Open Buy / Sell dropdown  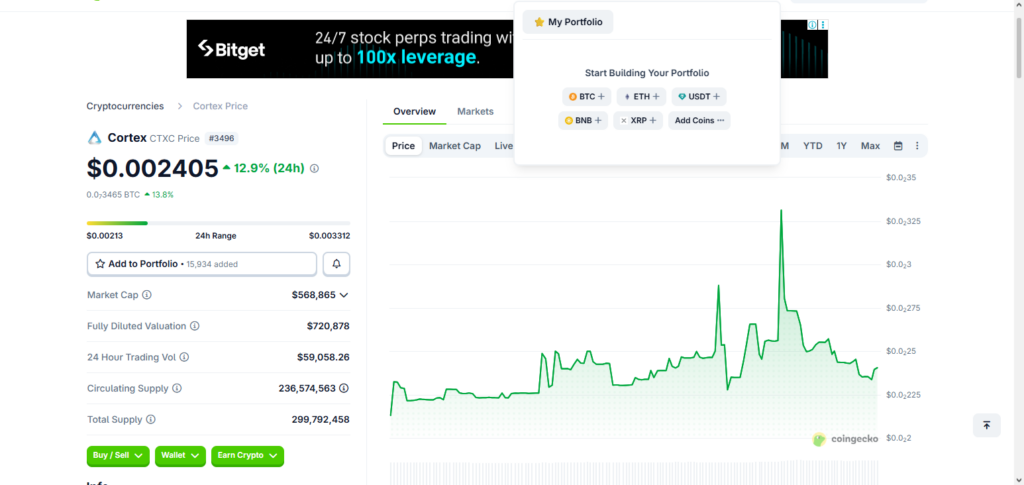pos(118,456)
